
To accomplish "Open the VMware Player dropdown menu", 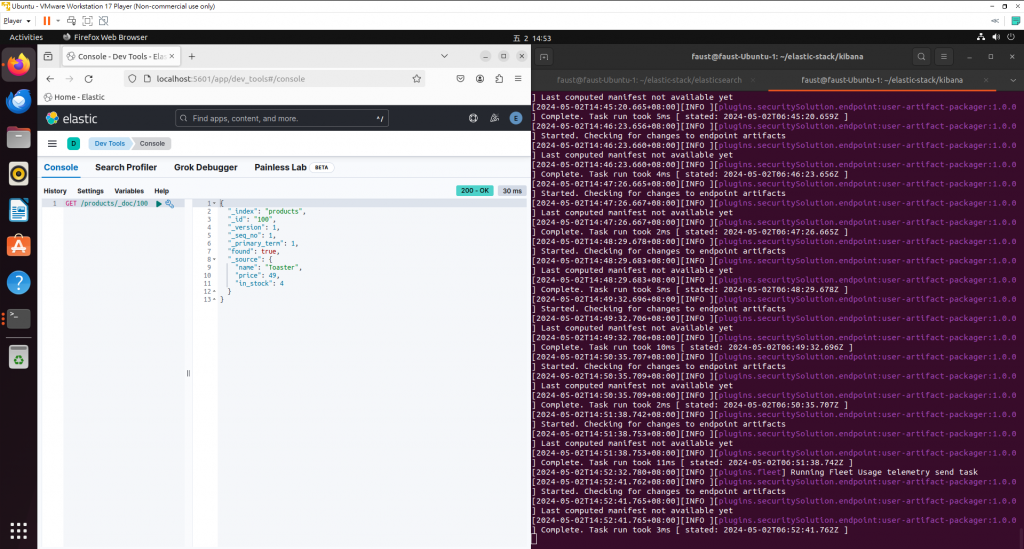I will tap(17, 21).
